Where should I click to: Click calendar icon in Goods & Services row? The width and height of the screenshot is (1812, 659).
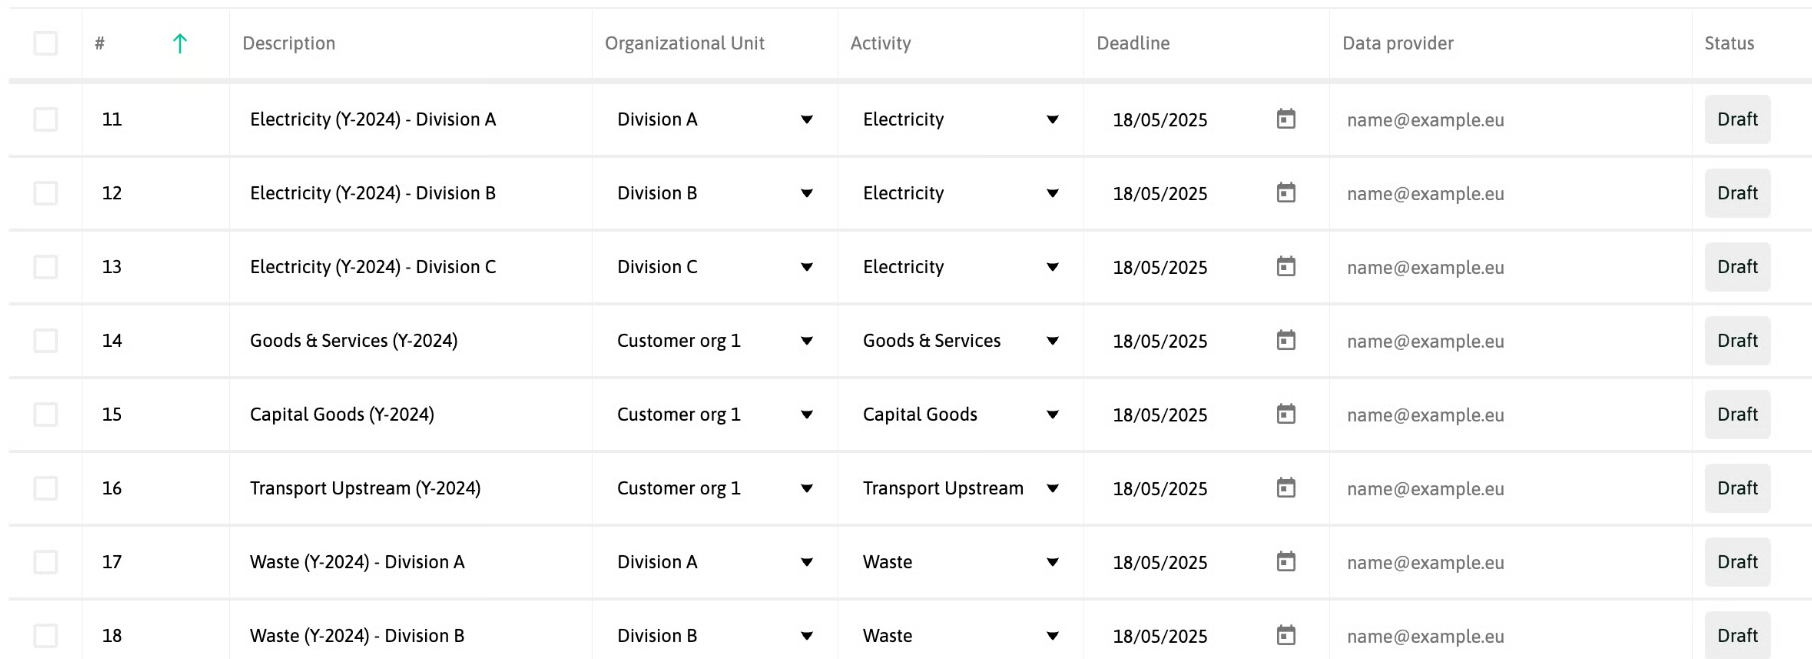click(1286, 340)
